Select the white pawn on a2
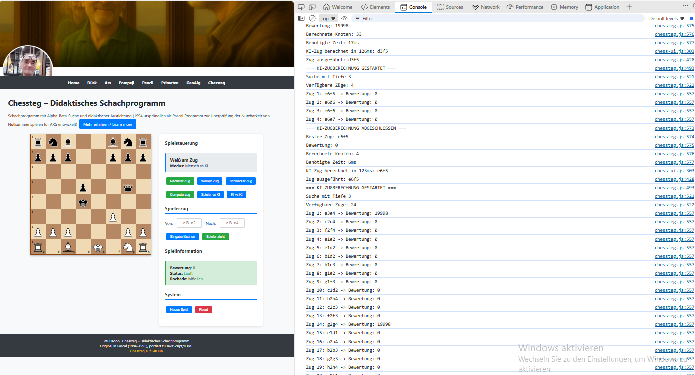The height and width of the screenshot is (375, 695). [x=38, y=232]
